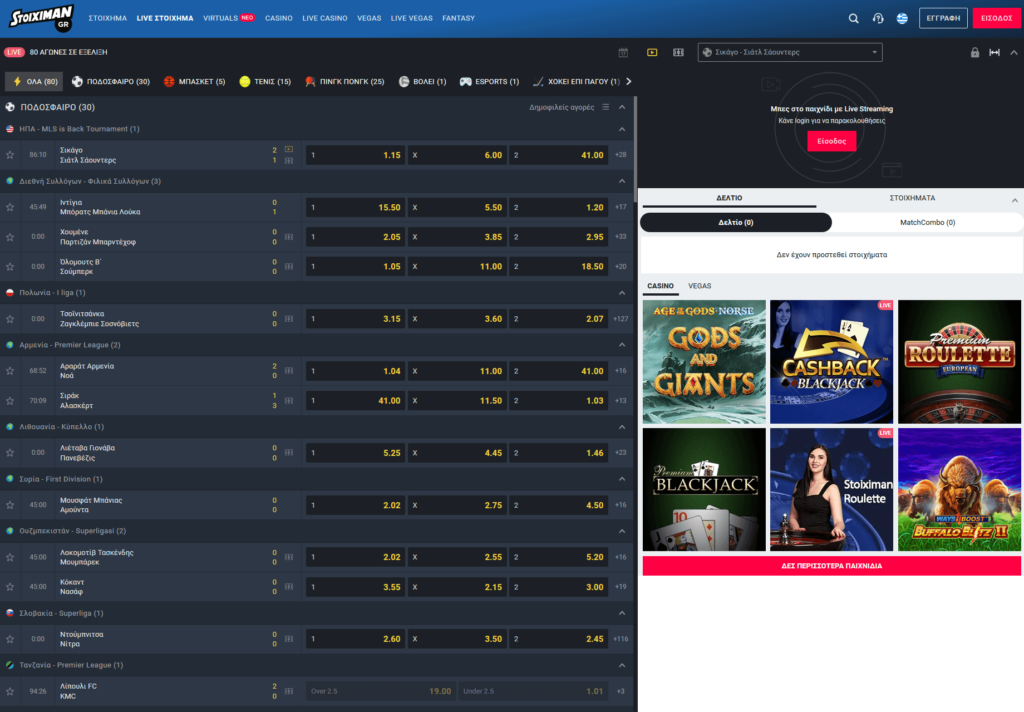Viewport: 1024px width, 712px height.
Task: Bet on Σικάγο home win at 1.15
Action: click(x=355, y=155)
